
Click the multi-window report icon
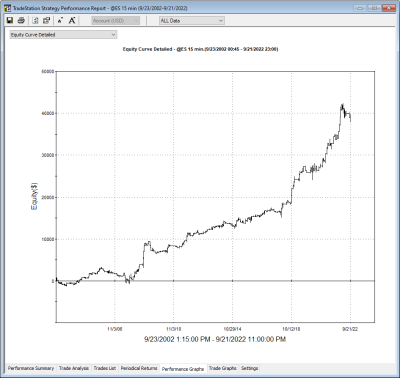46,20
